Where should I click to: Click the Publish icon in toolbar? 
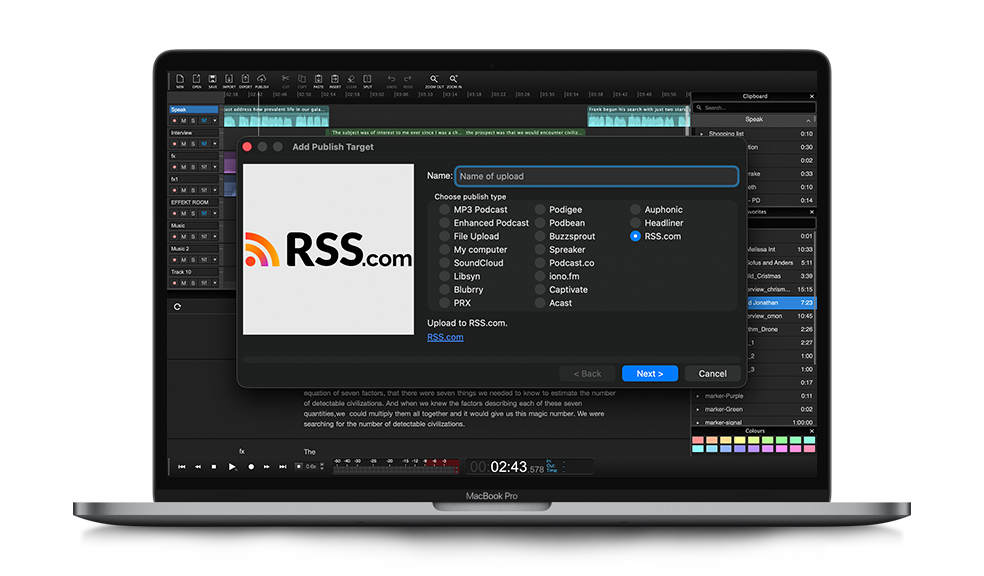[x=262, y=80]
